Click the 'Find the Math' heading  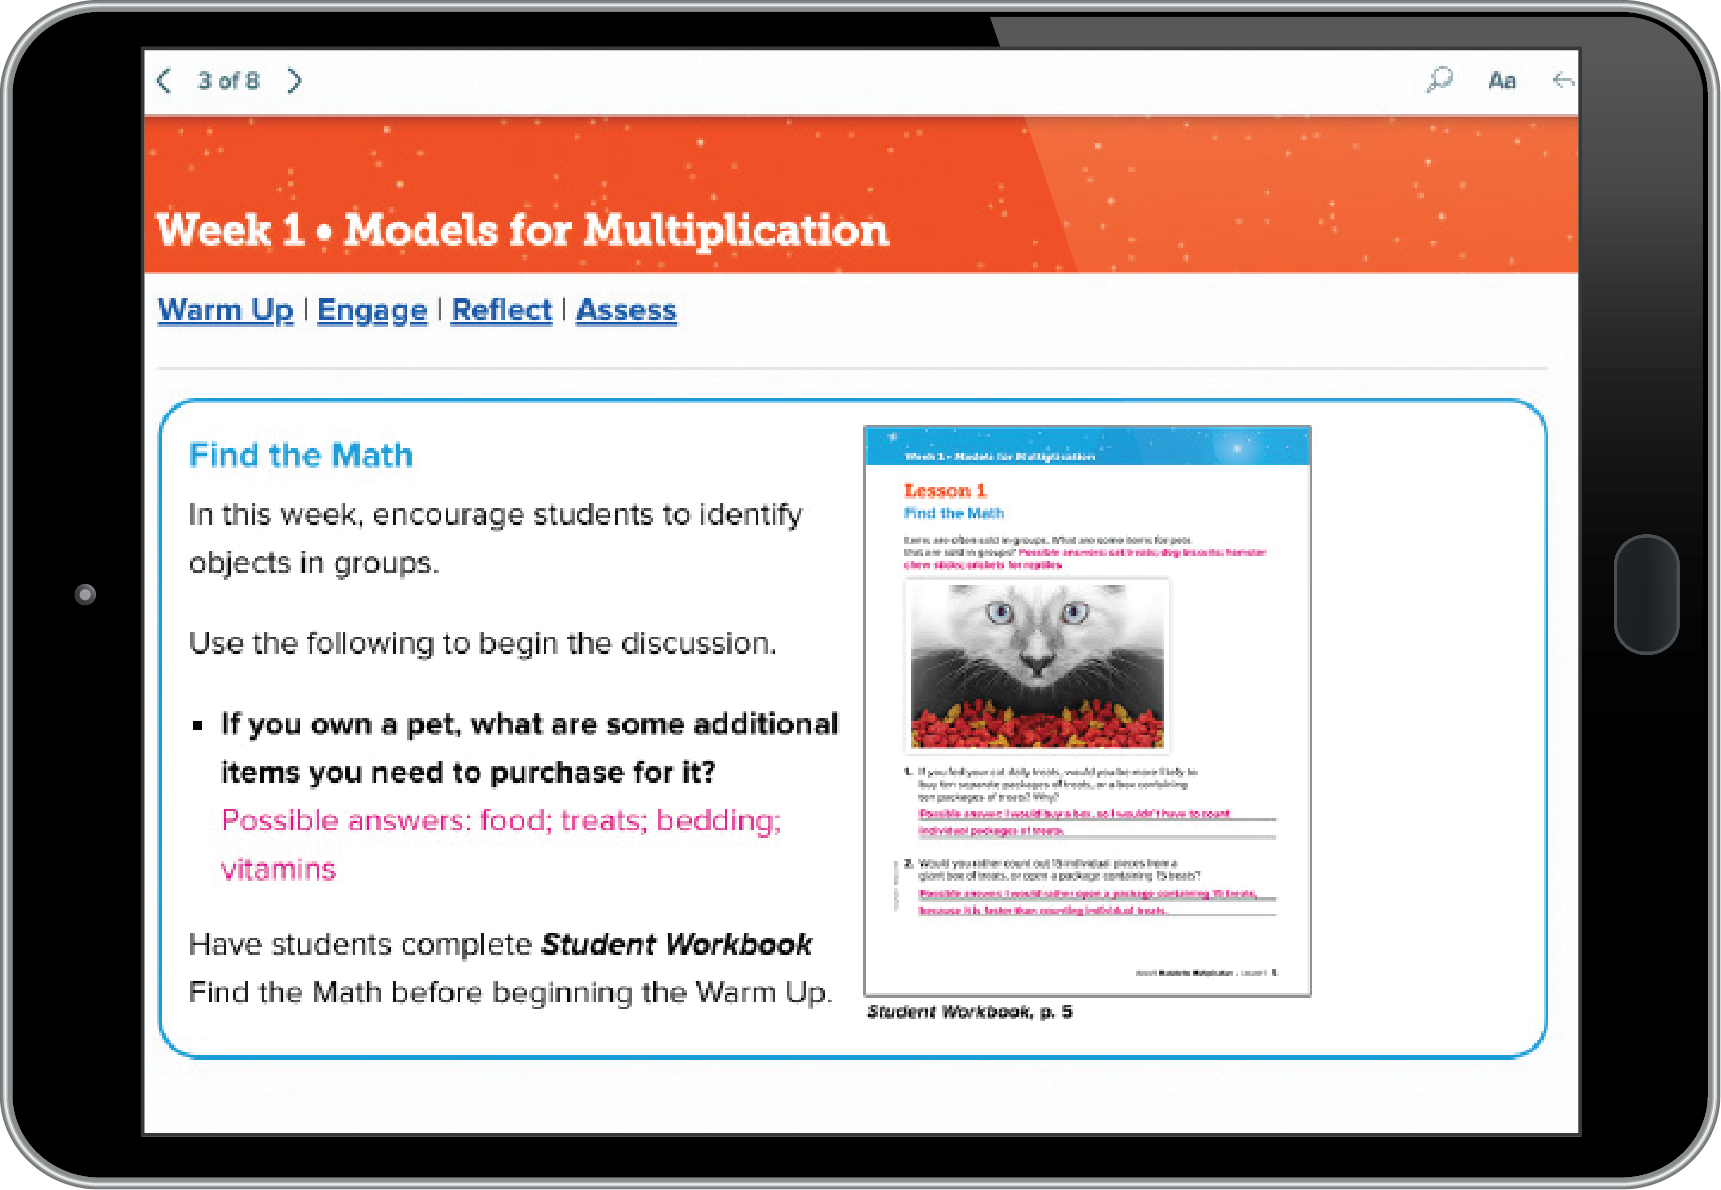[301, 455]
